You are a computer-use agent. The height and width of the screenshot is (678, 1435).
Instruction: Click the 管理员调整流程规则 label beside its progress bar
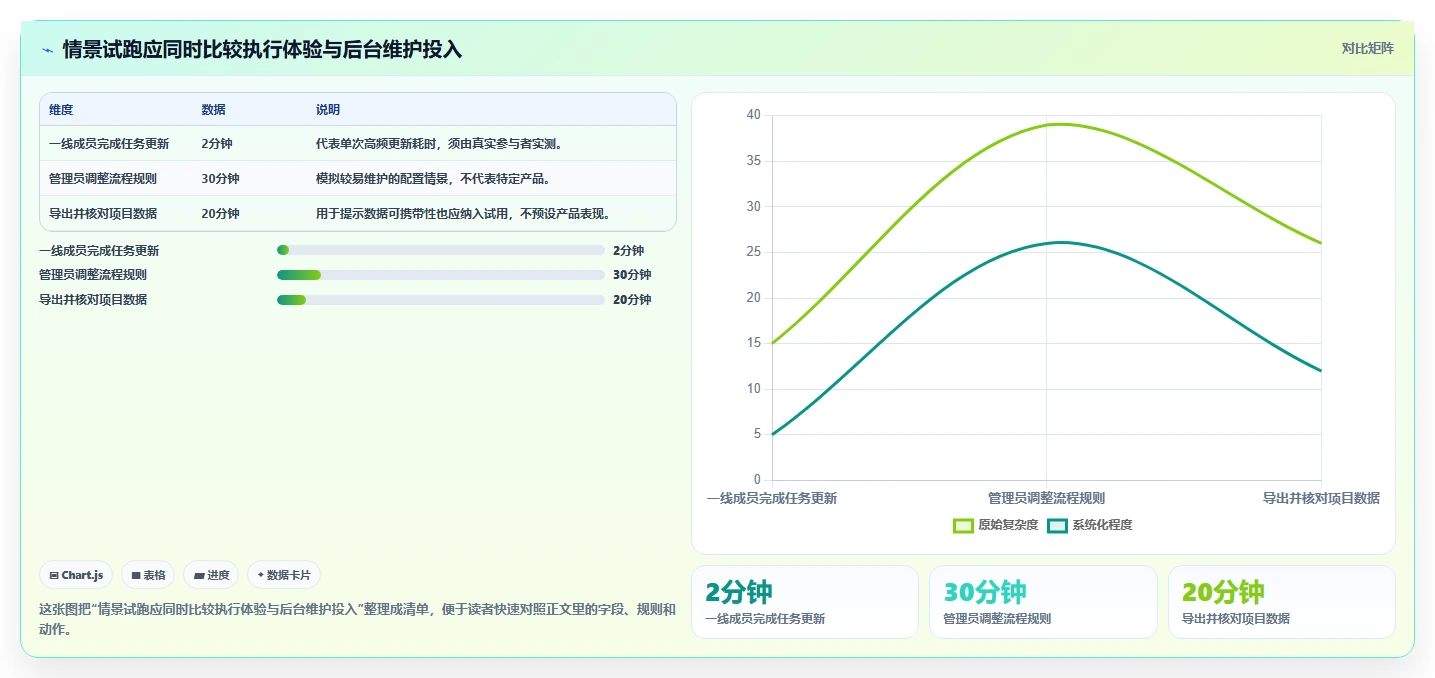tap(93, 275)
